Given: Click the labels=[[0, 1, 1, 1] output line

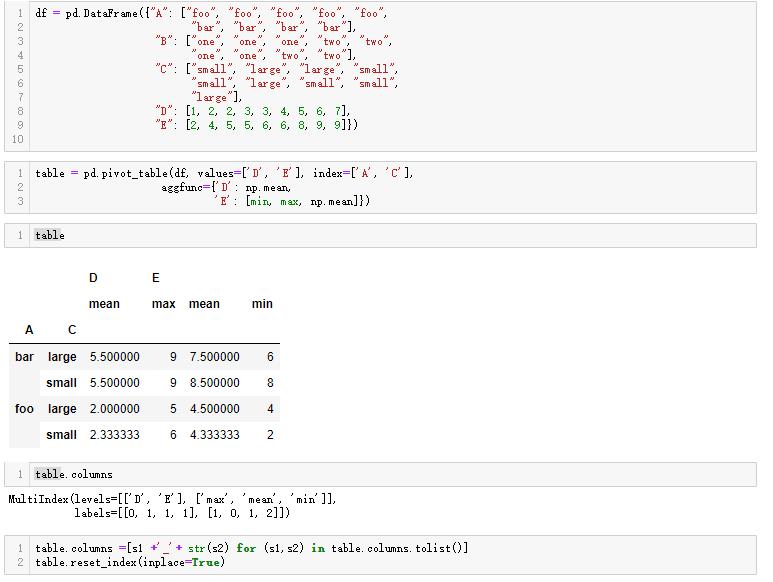Looking at the screenshot, I should [x=182, y=513].
